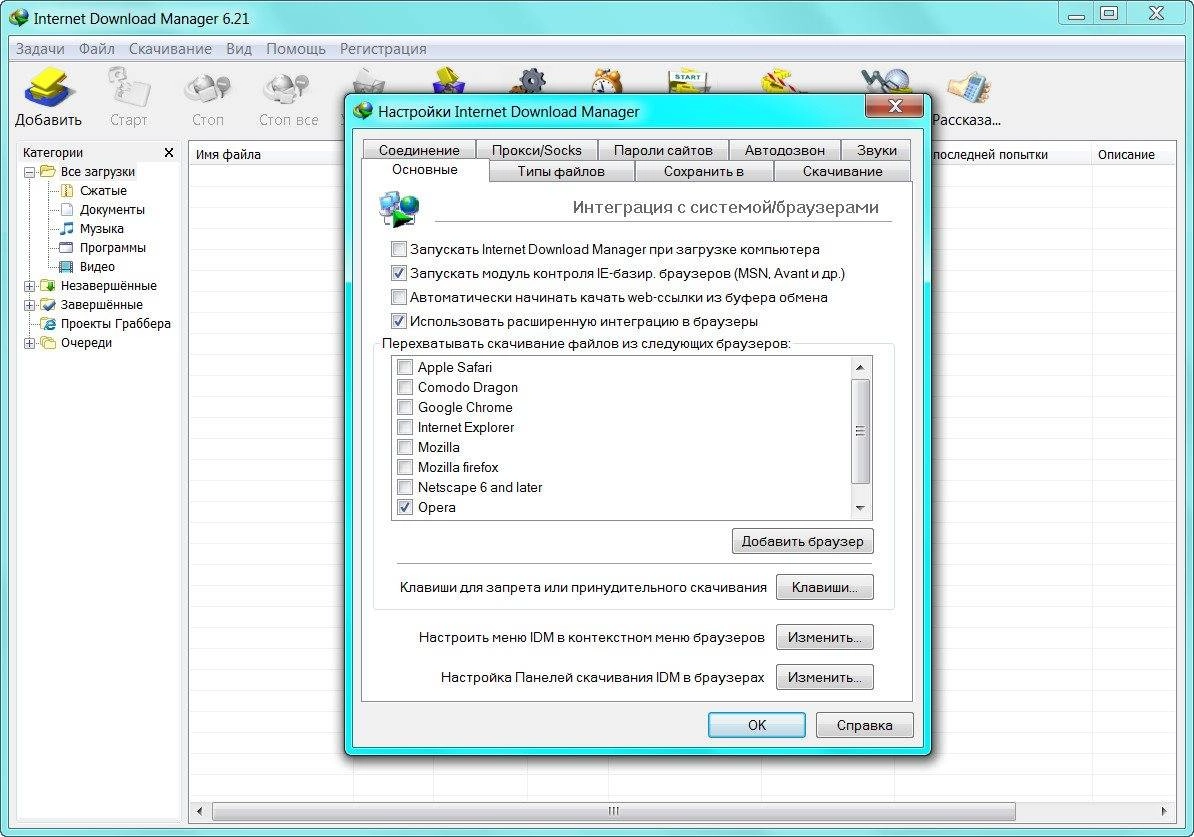Check Netscape 6 and later checkbox

[405, 487]
